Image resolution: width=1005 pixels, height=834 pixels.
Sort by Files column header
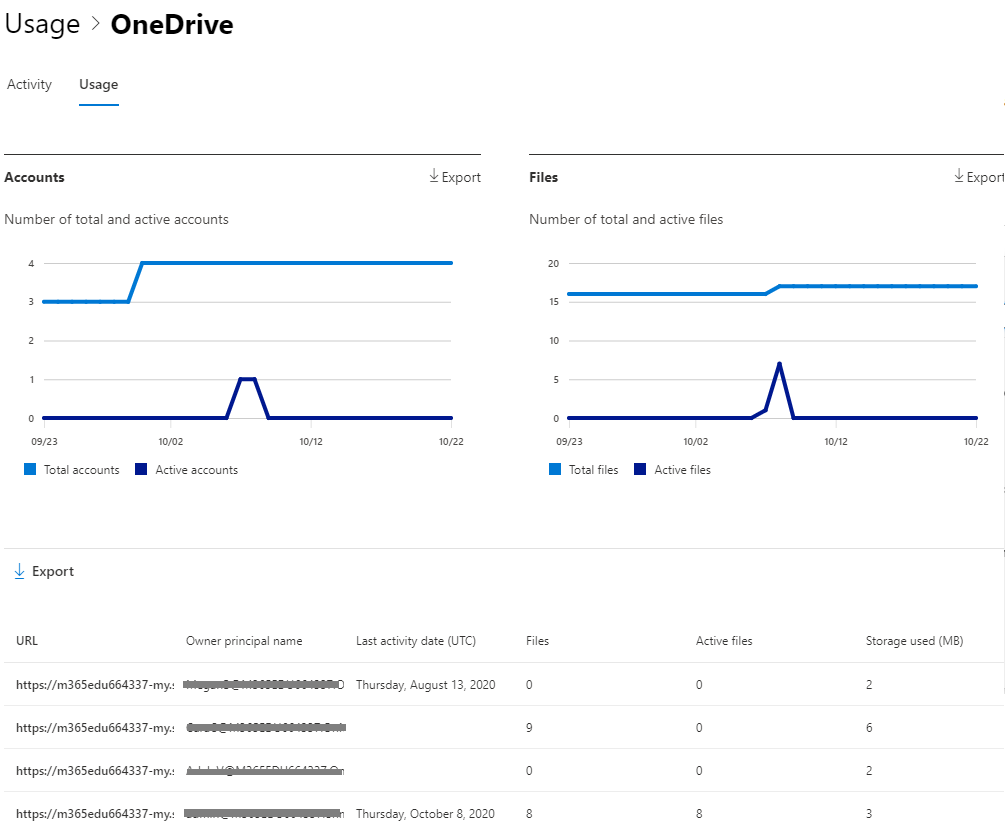(x=537, y=641)
